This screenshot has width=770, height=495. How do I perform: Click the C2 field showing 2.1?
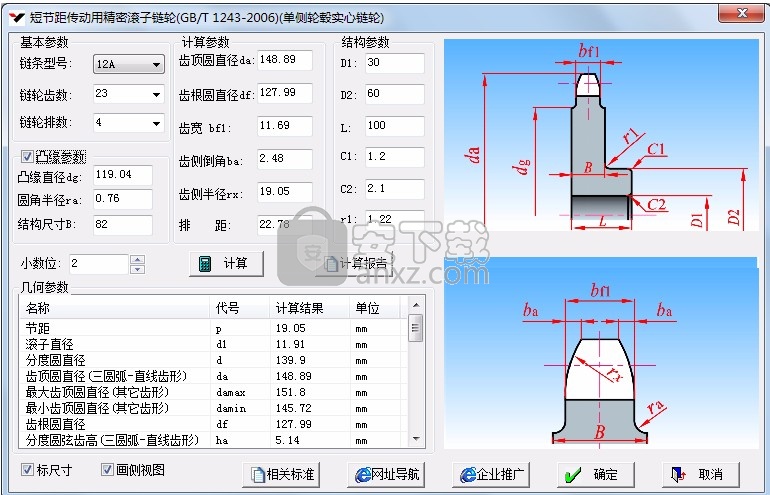(x=395, y=189)
